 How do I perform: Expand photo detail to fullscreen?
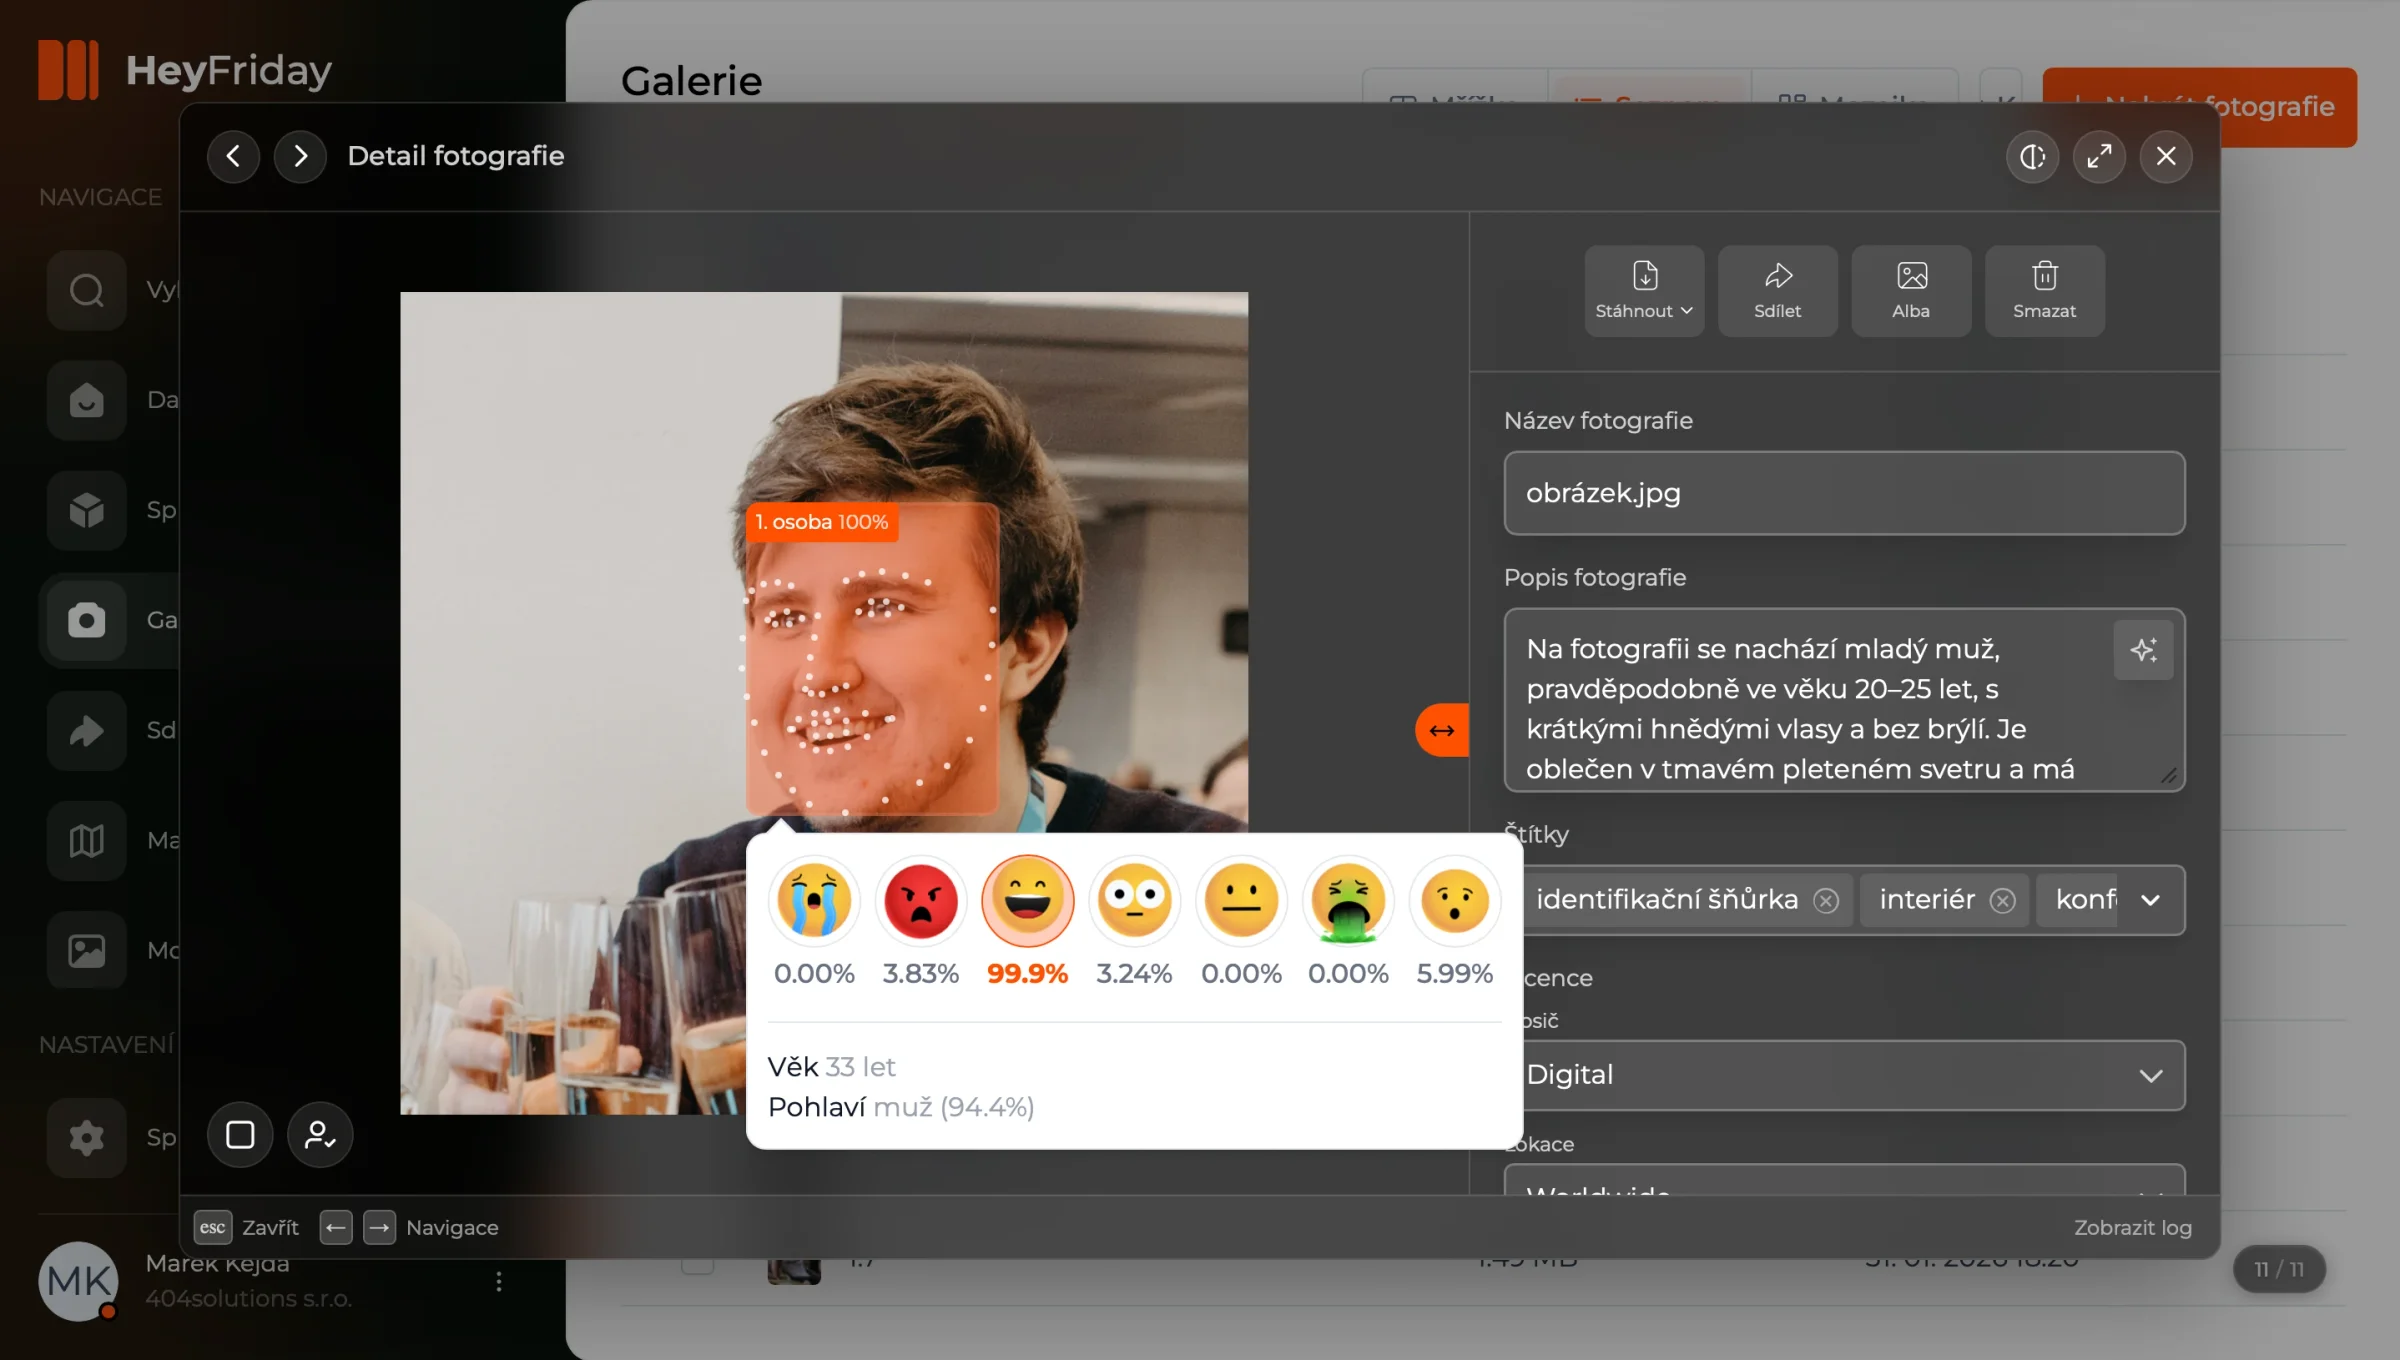pos(2099,156)
